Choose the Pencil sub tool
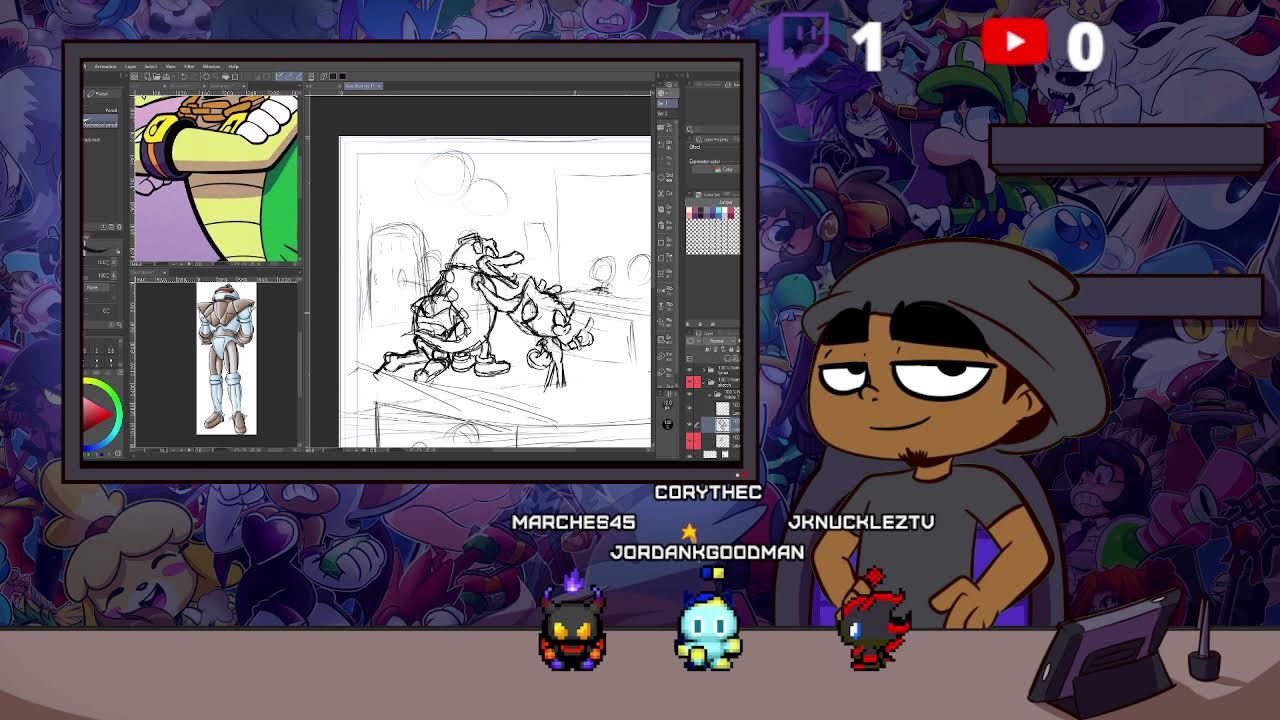Image resolution: width=1280 pixels, height=720 pixels. coord(111,110)
